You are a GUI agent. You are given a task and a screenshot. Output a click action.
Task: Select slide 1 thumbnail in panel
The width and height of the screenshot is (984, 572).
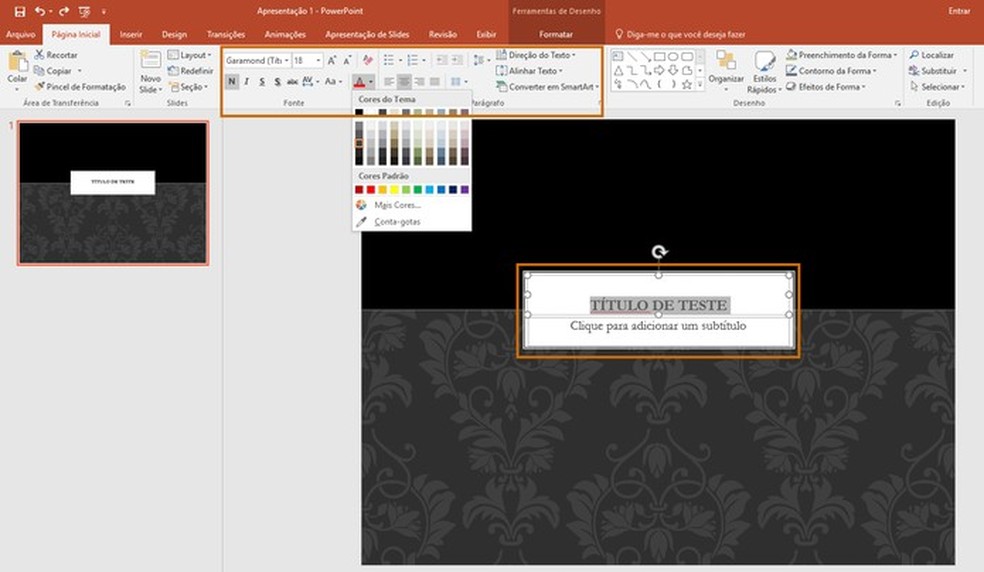pyautogui.click(x=113, y=193)
